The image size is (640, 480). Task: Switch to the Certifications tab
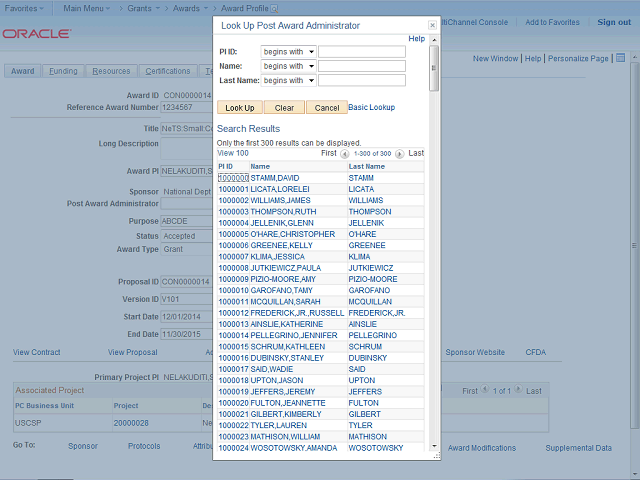coord(168,71)
